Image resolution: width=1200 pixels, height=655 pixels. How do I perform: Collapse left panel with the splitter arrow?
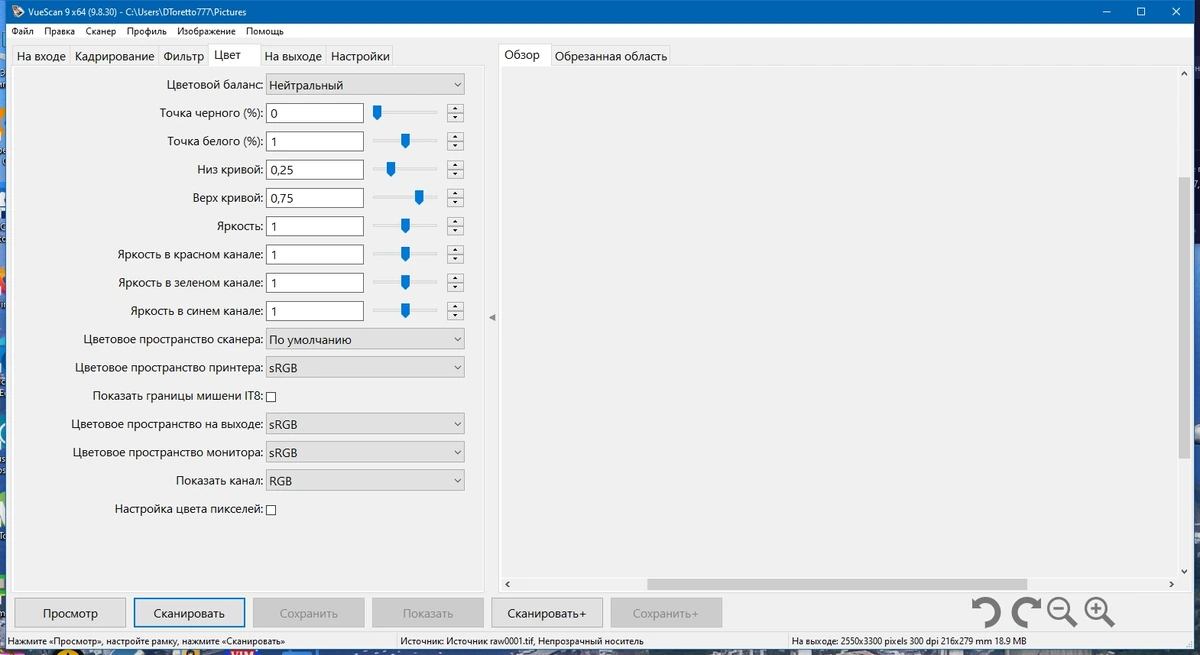pyautogui.click(x=492, y=317)
